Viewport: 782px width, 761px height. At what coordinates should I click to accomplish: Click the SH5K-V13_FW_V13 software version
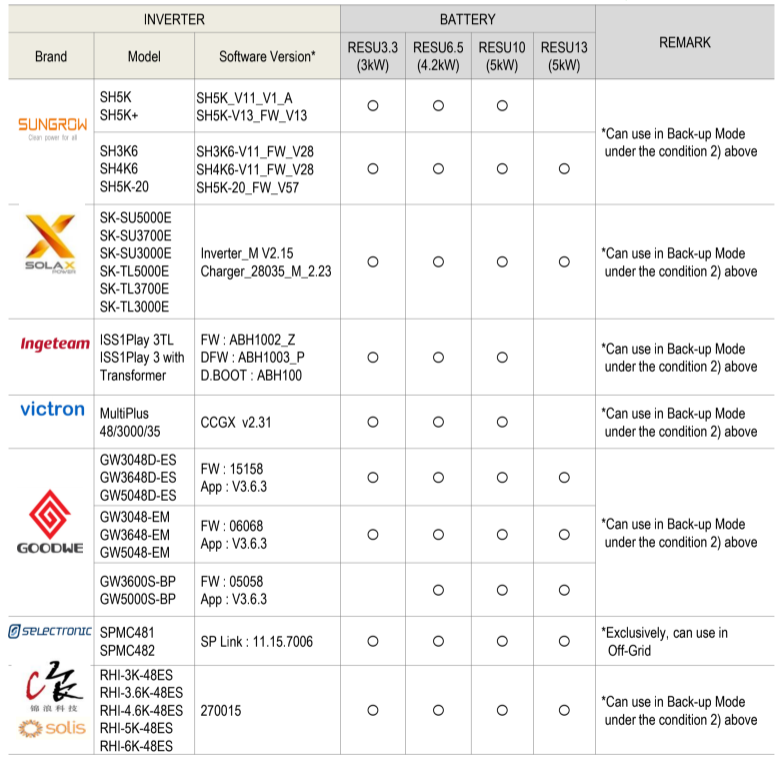click(251, 116)
